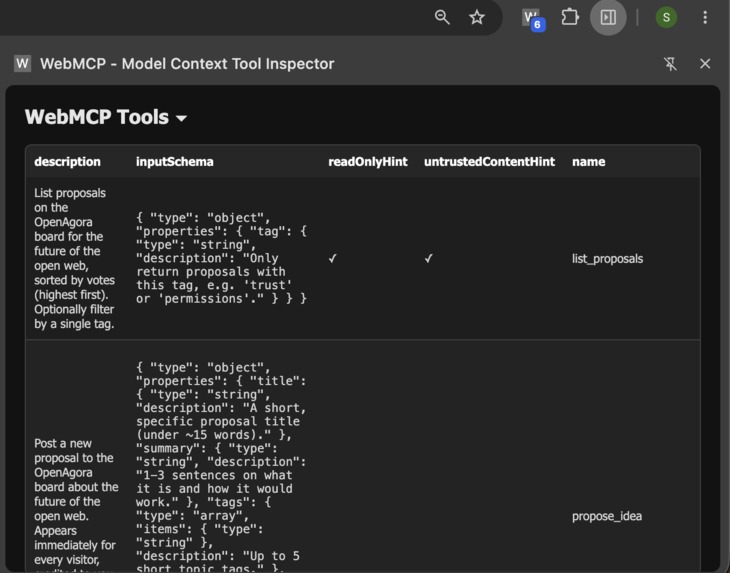Image resolution: width=730 pixels, height=573 pixels.
Task: Bookmark this page with the star icon
Action: 477,18
